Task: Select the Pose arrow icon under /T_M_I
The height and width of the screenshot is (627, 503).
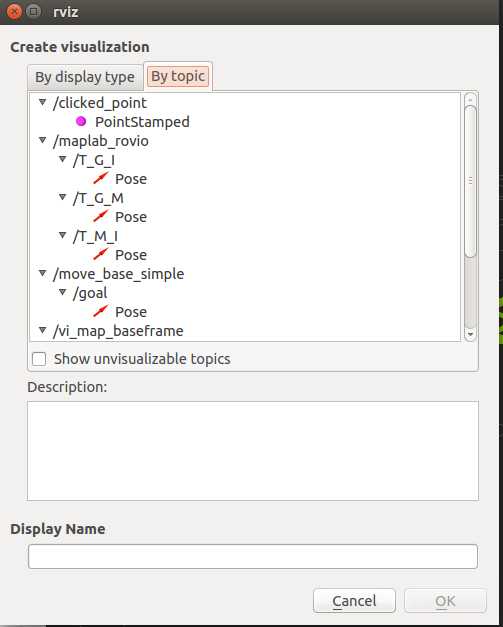Action: click(101, 254)
